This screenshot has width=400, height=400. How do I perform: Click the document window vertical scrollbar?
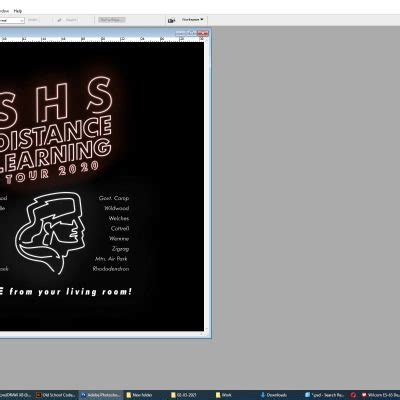206,184
